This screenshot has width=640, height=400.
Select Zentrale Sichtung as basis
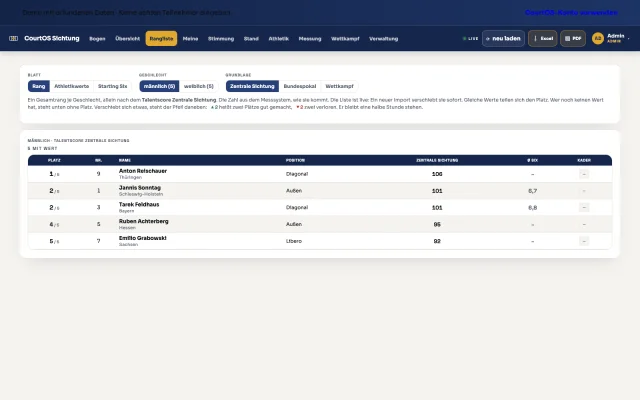pyautogui.click(x=252, y=86)
